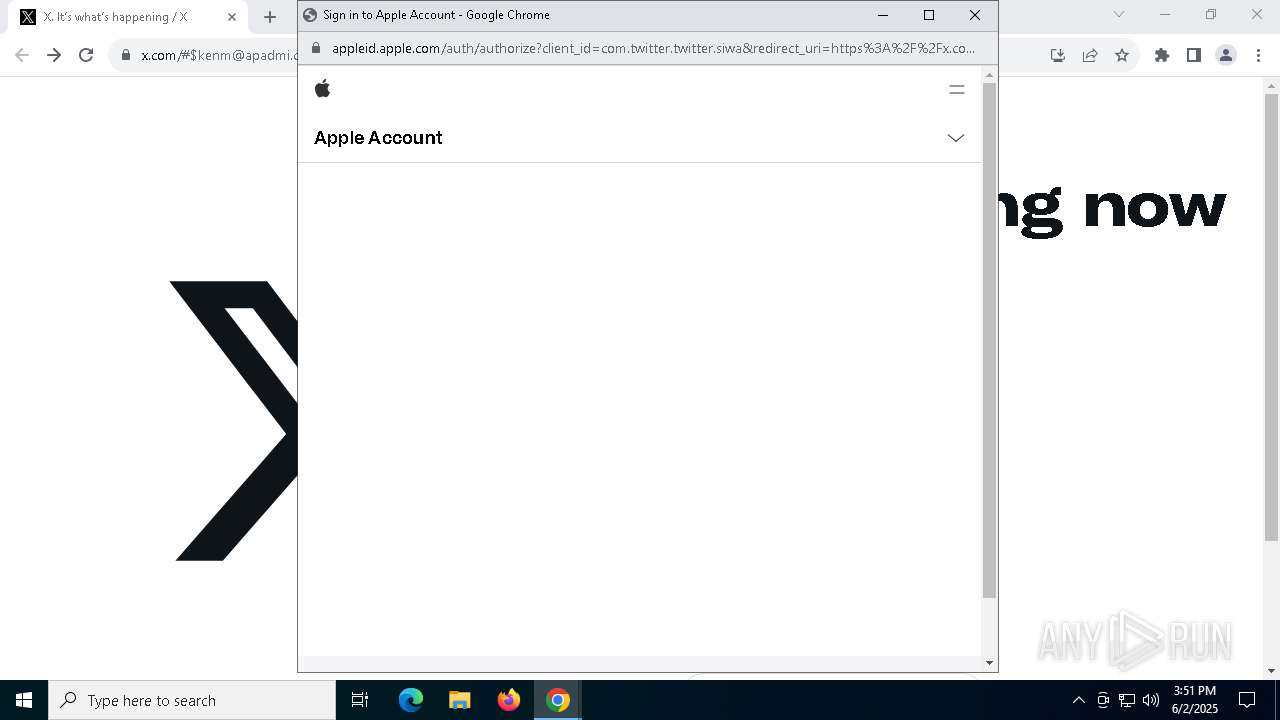
Task: Click popup vertical scrollbar thumb
Action: pos(989,340)
